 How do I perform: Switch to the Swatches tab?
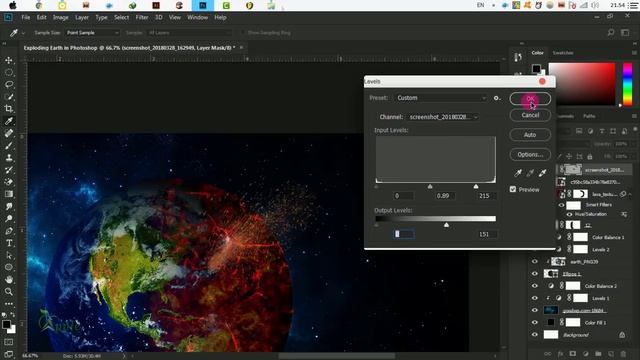[563, 53]
